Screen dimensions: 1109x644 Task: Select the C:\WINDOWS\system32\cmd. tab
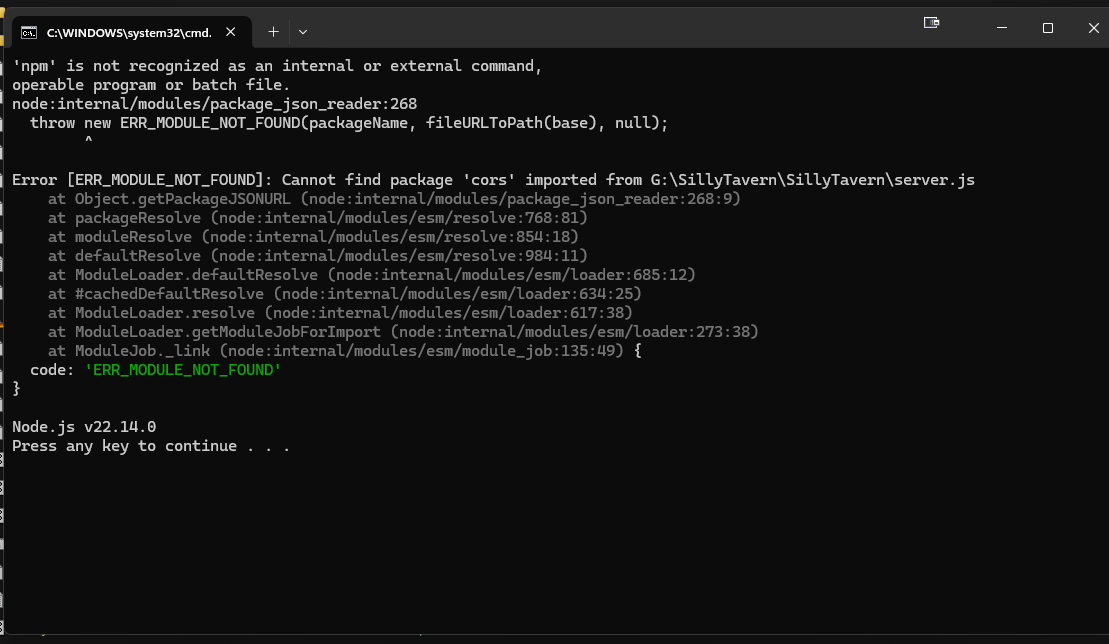(x=131, y=32)
